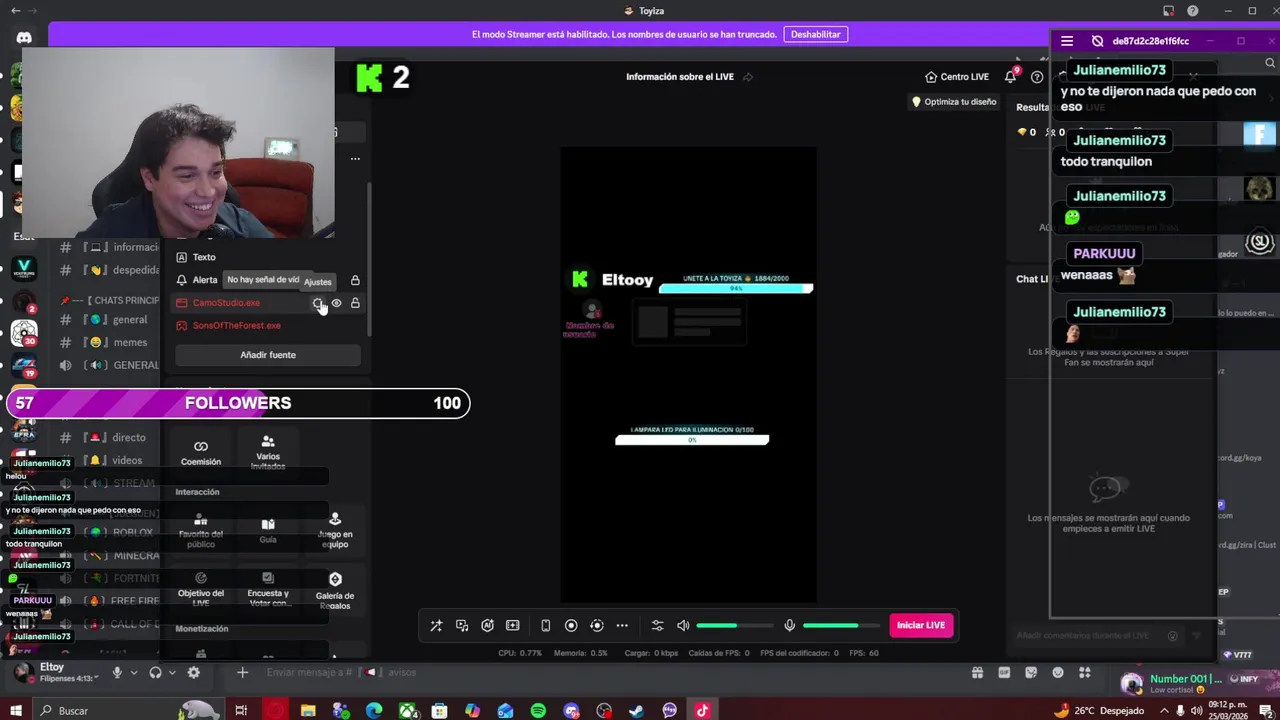Open Discord home icon in sidebar
This screenshot has height=720, width=1280.
tap(24, 38)
